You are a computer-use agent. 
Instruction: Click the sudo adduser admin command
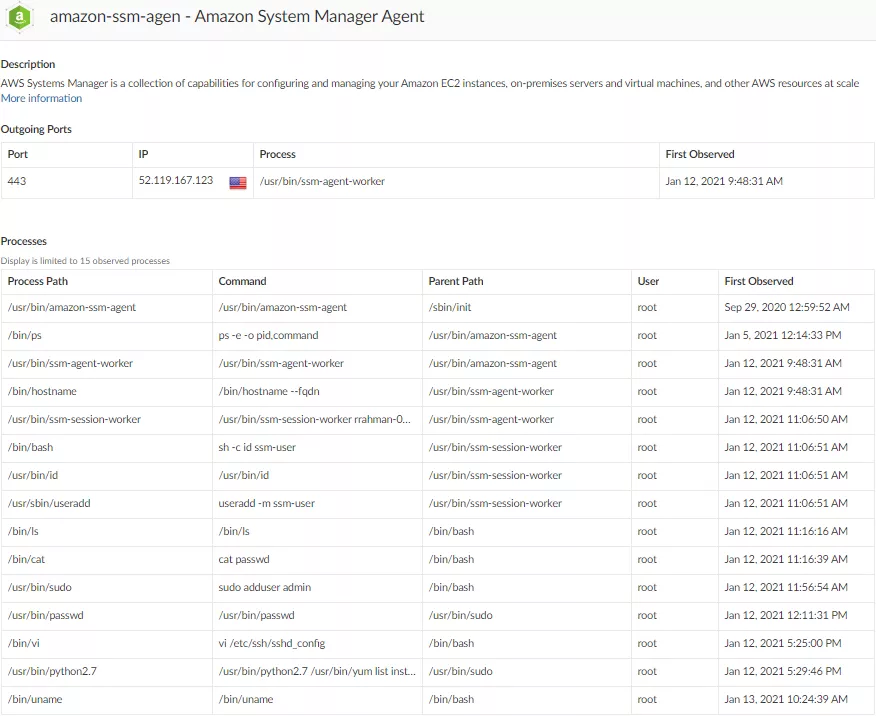point(265,587)
